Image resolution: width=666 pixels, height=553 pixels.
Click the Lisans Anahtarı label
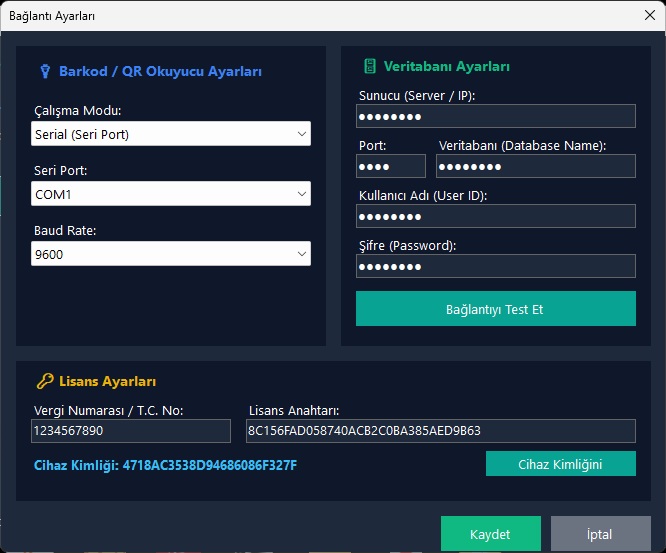[294, 411]
